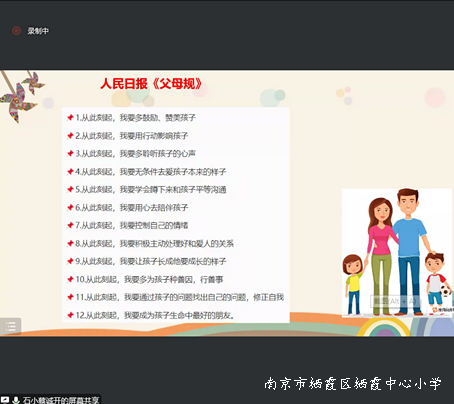Click the red pushpin beside item 6
Image resolution: width=454 pixels, height=404 pixels.
tap(70, 208)
